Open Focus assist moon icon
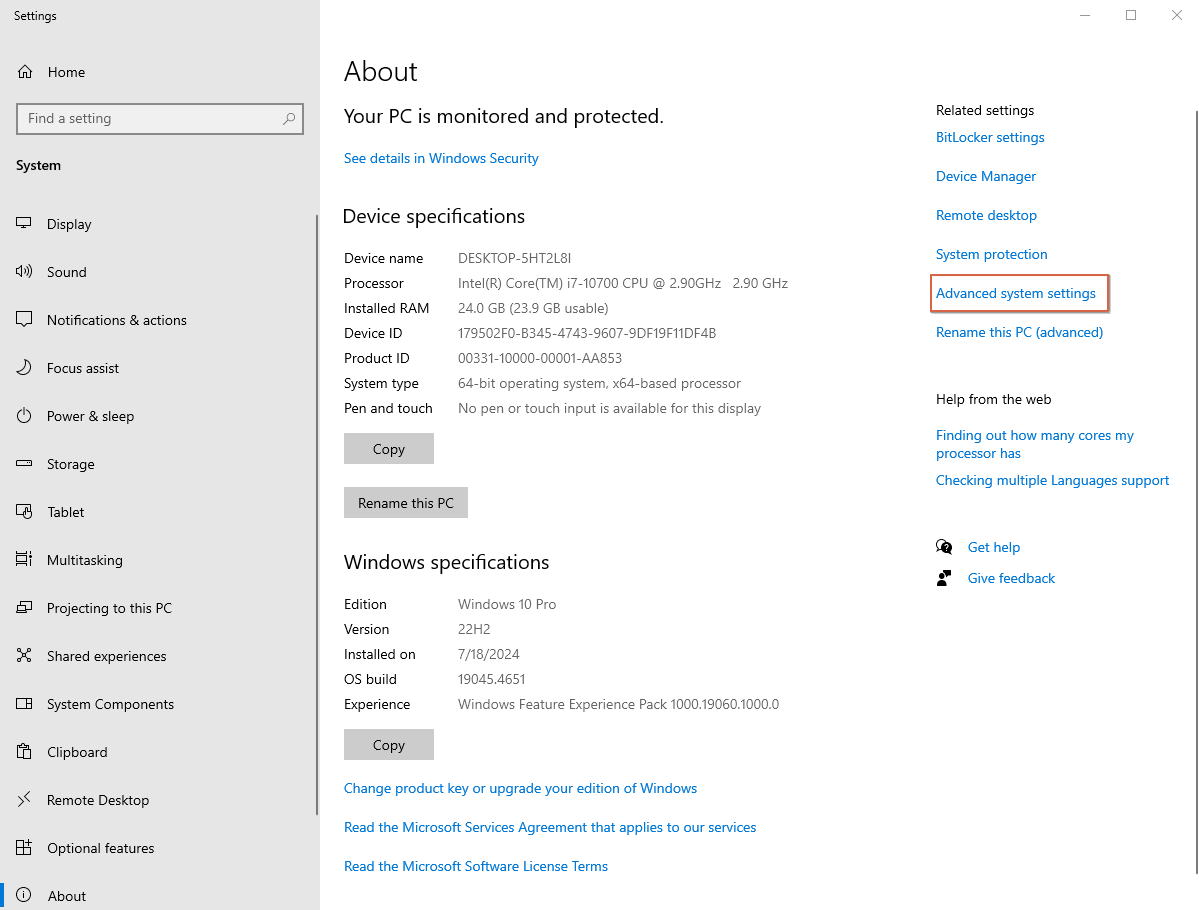The width and height of the screenshot is (1199, 910). tap(25, 368)
